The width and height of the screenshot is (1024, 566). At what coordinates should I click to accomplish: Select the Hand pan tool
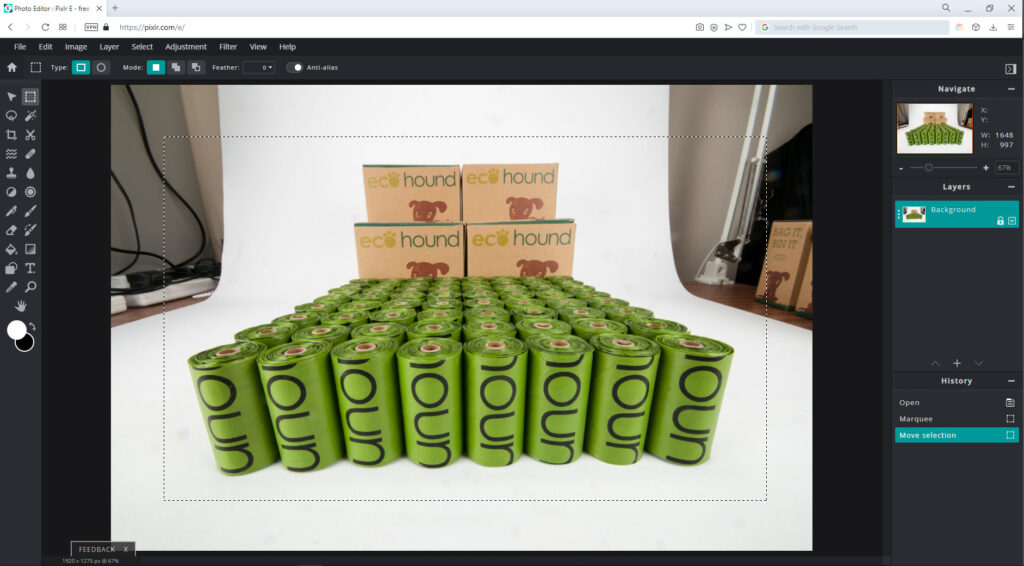(21, 306)
